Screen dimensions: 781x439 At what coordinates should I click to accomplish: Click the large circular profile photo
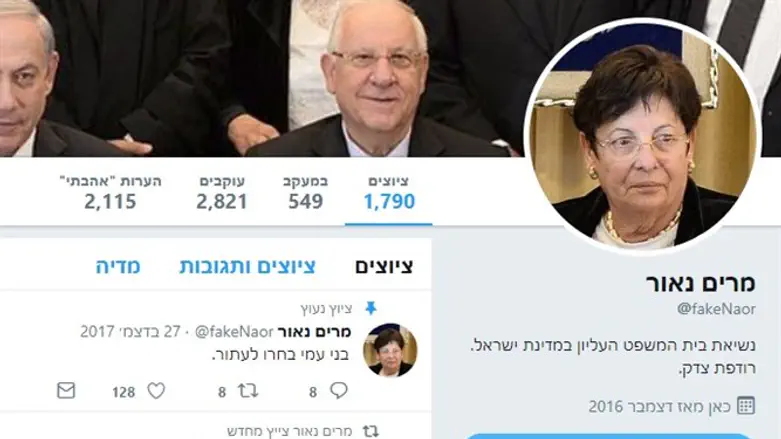click(x=643, y=136)
